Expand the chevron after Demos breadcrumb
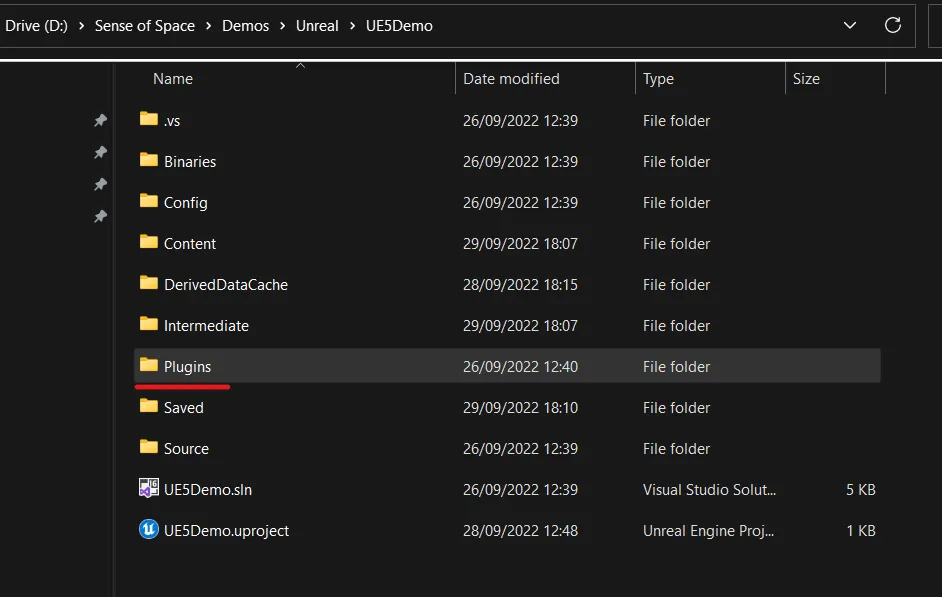This screenshot has height=597, width=942. click(x=282, y=26)
